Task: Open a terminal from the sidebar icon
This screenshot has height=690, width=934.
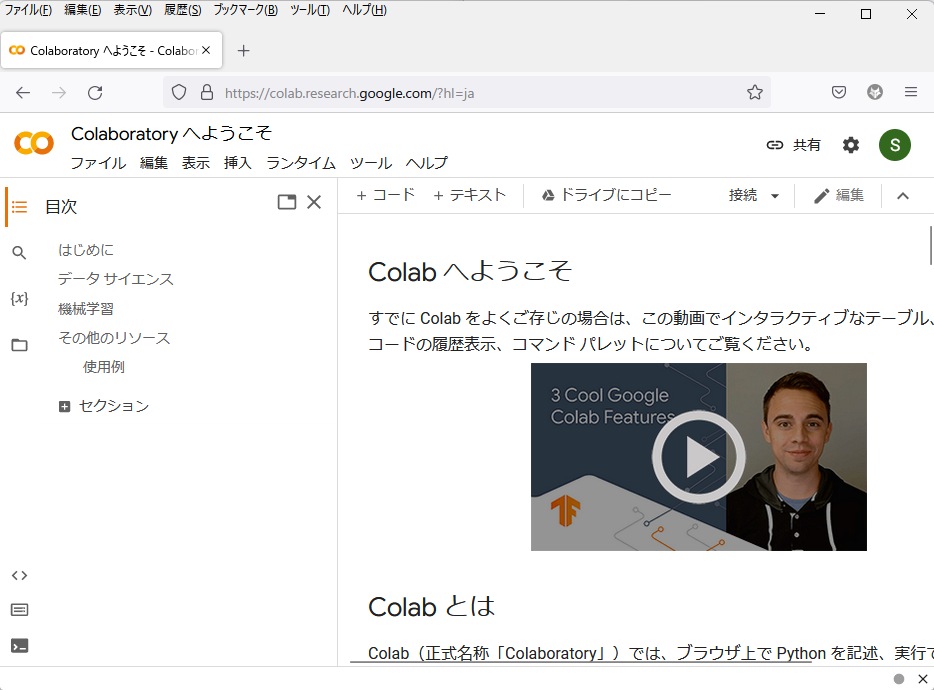Action: [19, 644]
